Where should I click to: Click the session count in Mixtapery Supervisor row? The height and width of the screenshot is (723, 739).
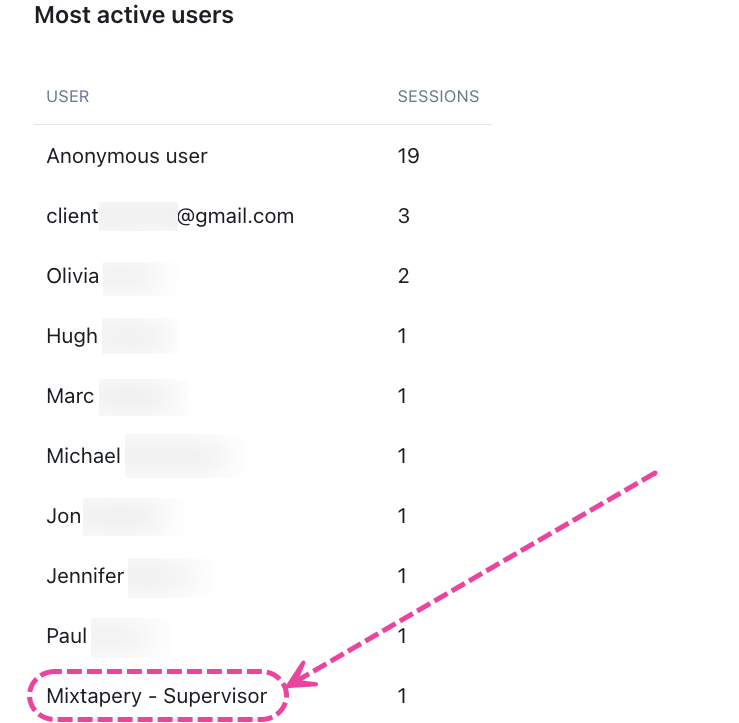pos(402,696)
